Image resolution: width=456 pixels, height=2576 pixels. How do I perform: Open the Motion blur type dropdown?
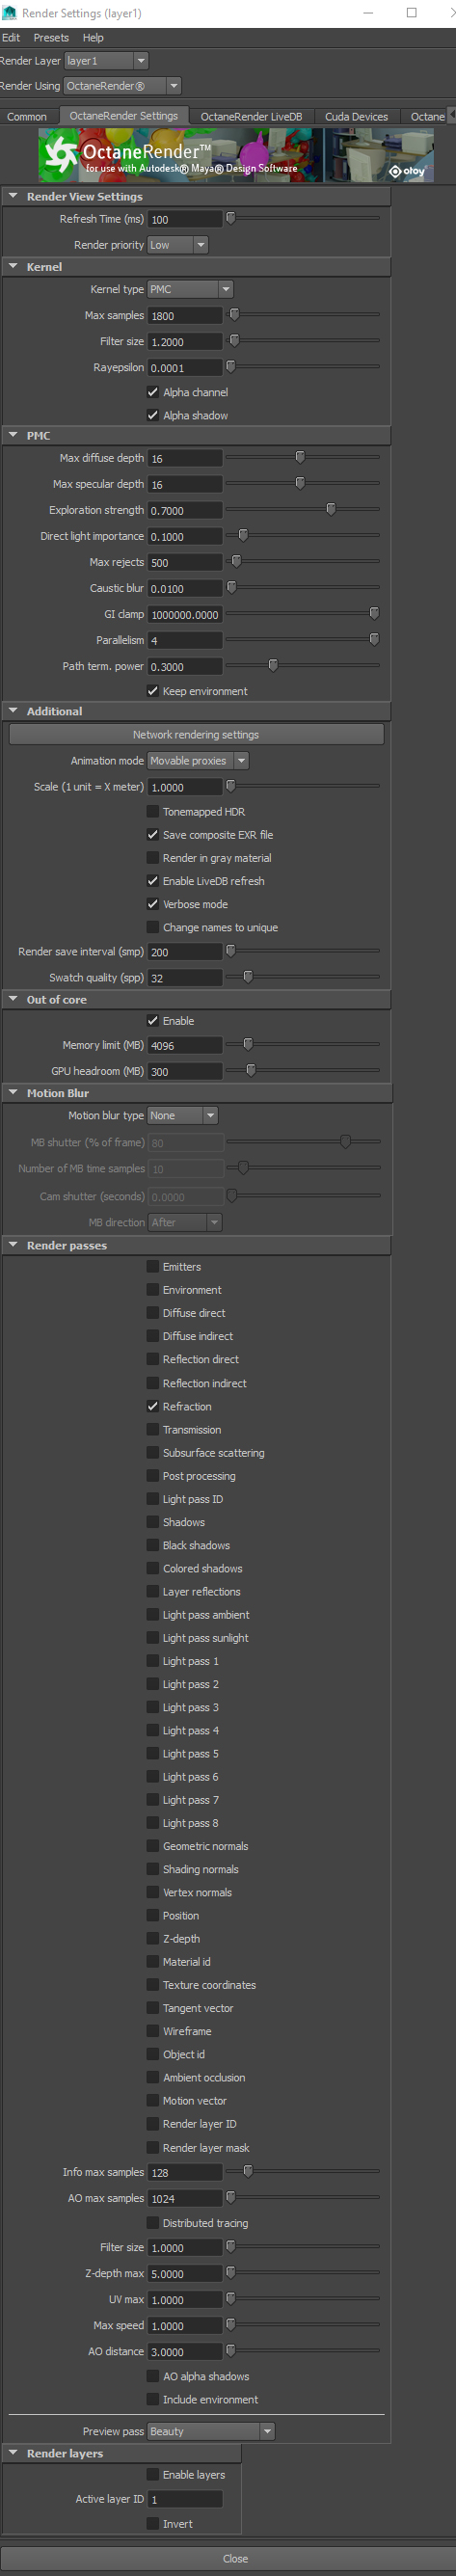182,1115
